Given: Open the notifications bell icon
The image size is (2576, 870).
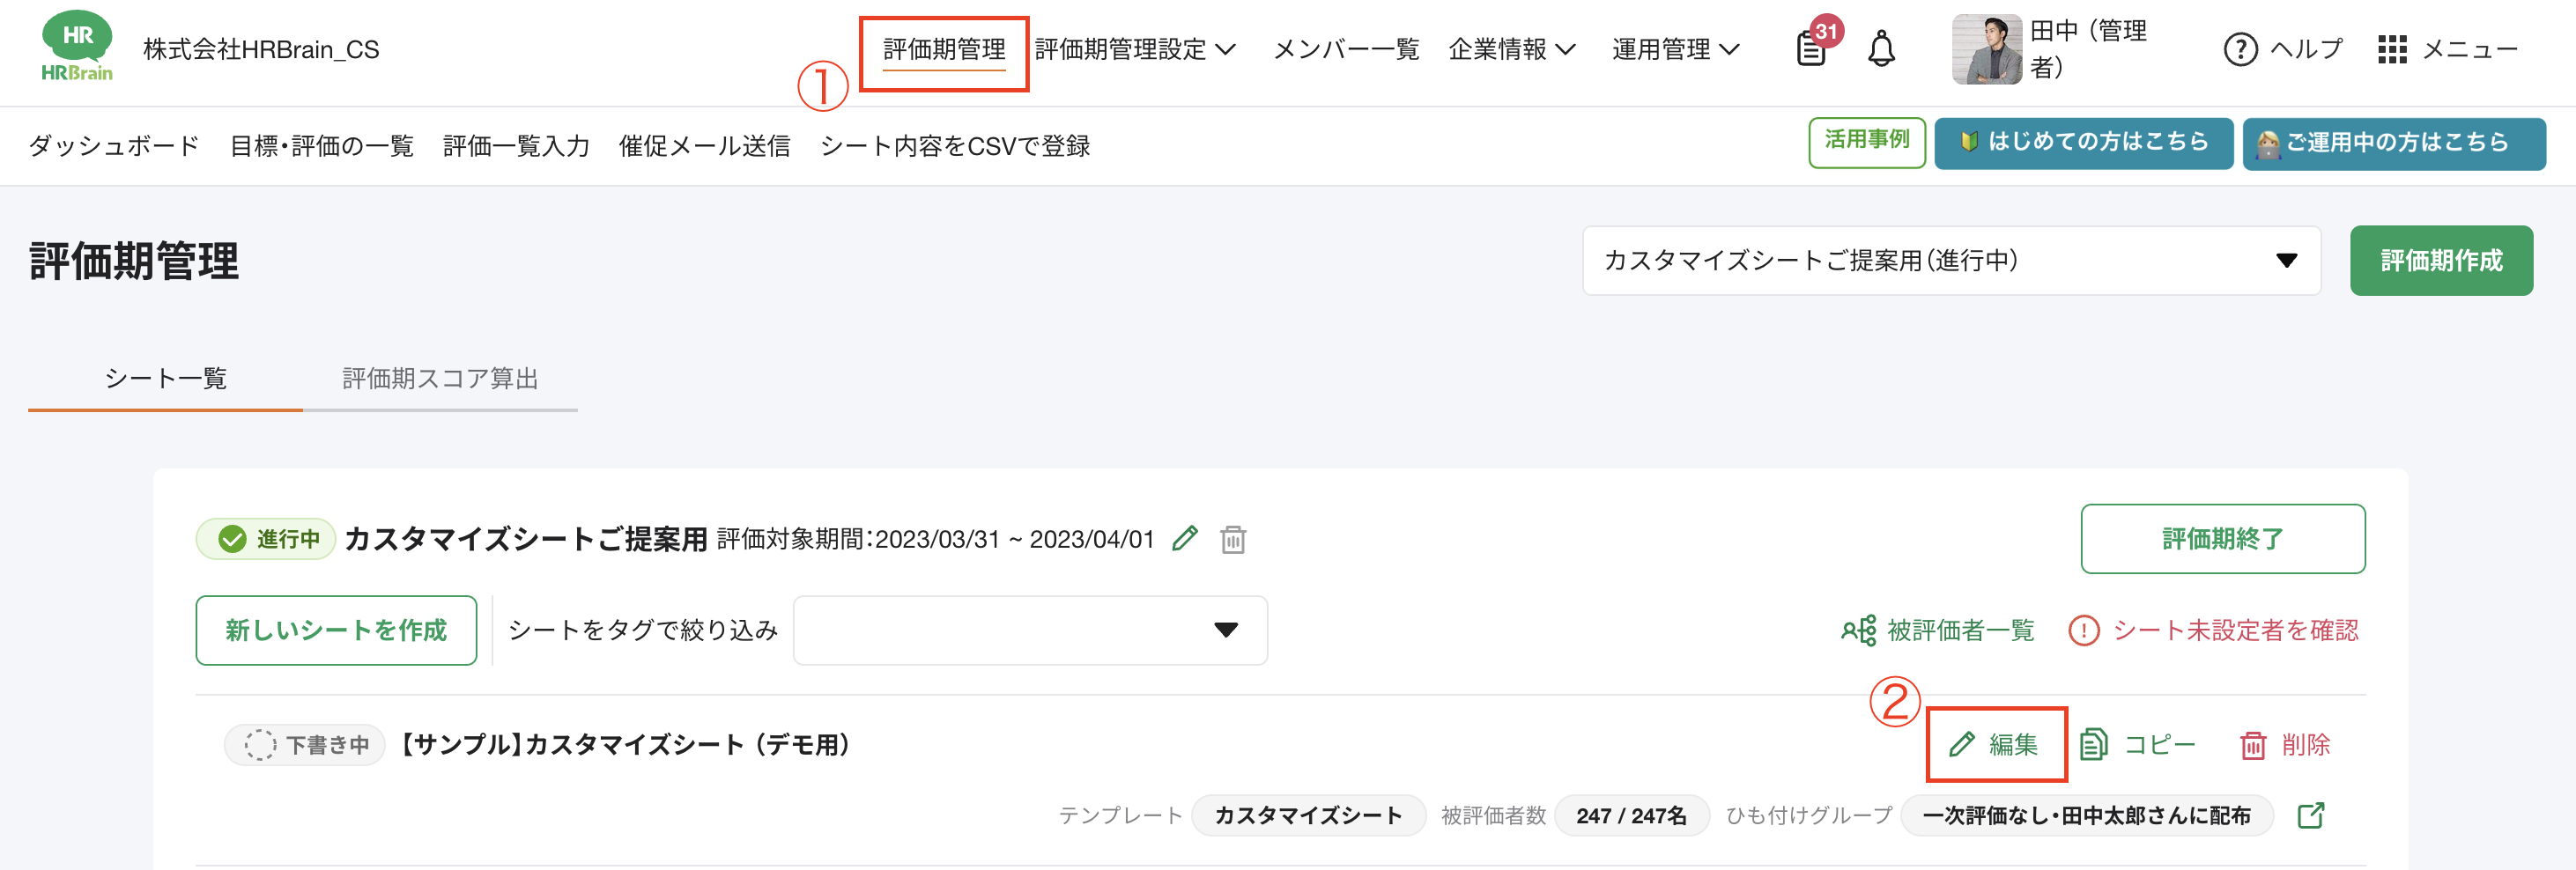Looking at the screenshot, I should point(1884,48).
